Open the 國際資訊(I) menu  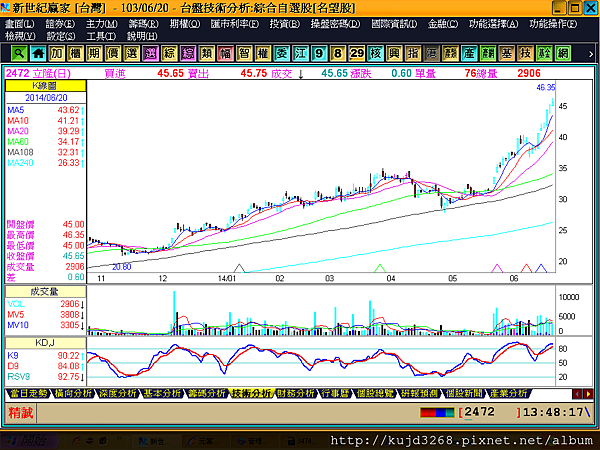[x=394, y=24]
